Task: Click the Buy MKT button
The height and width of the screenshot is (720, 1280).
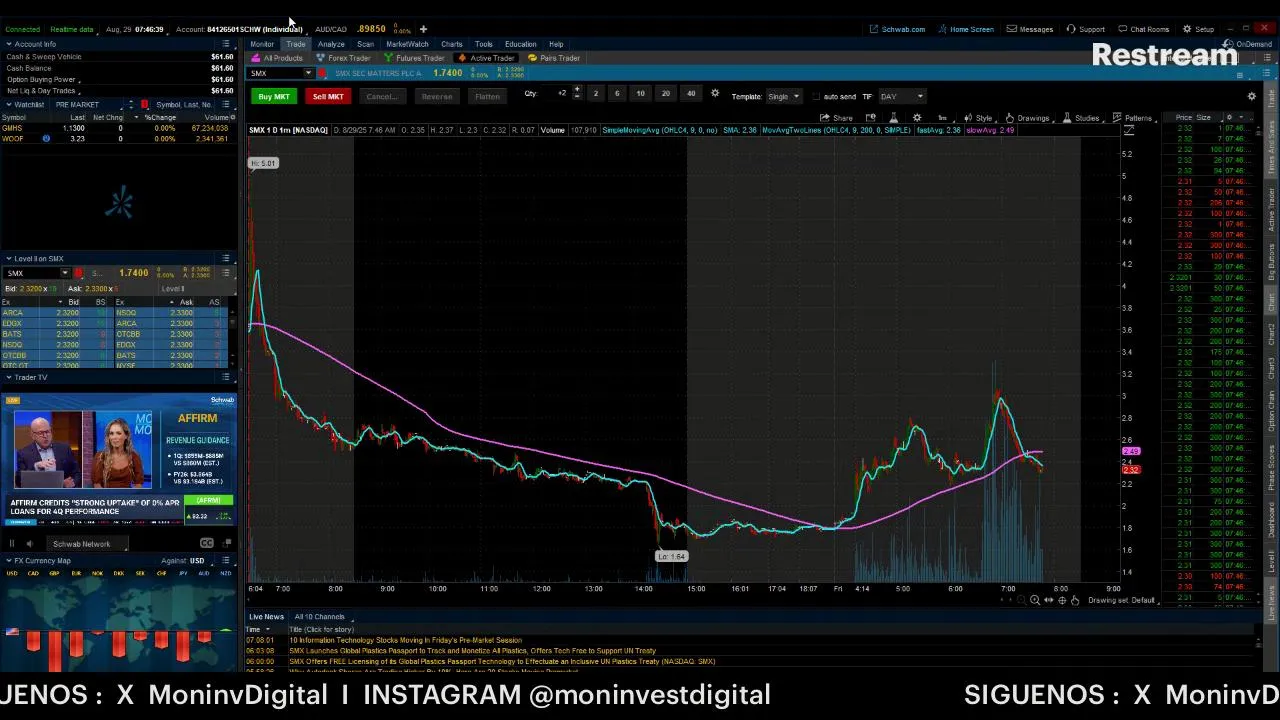Action: pyautogui.click(x=273, y=96)
